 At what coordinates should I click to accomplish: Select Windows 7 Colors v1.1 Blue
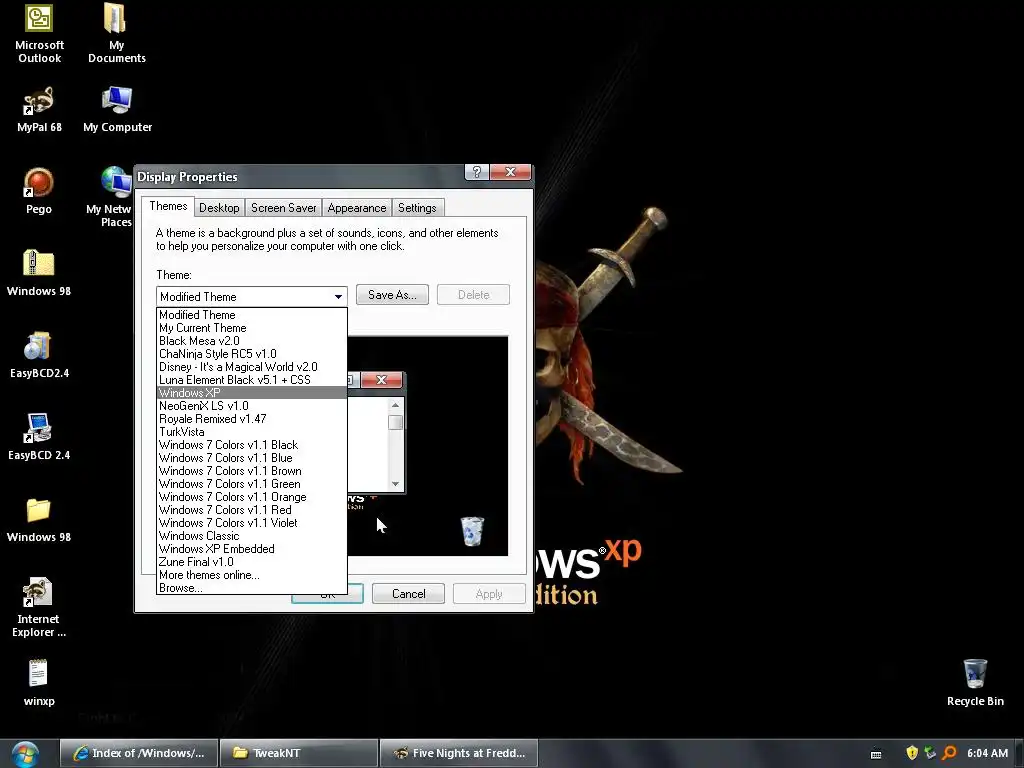pos(251,458)
